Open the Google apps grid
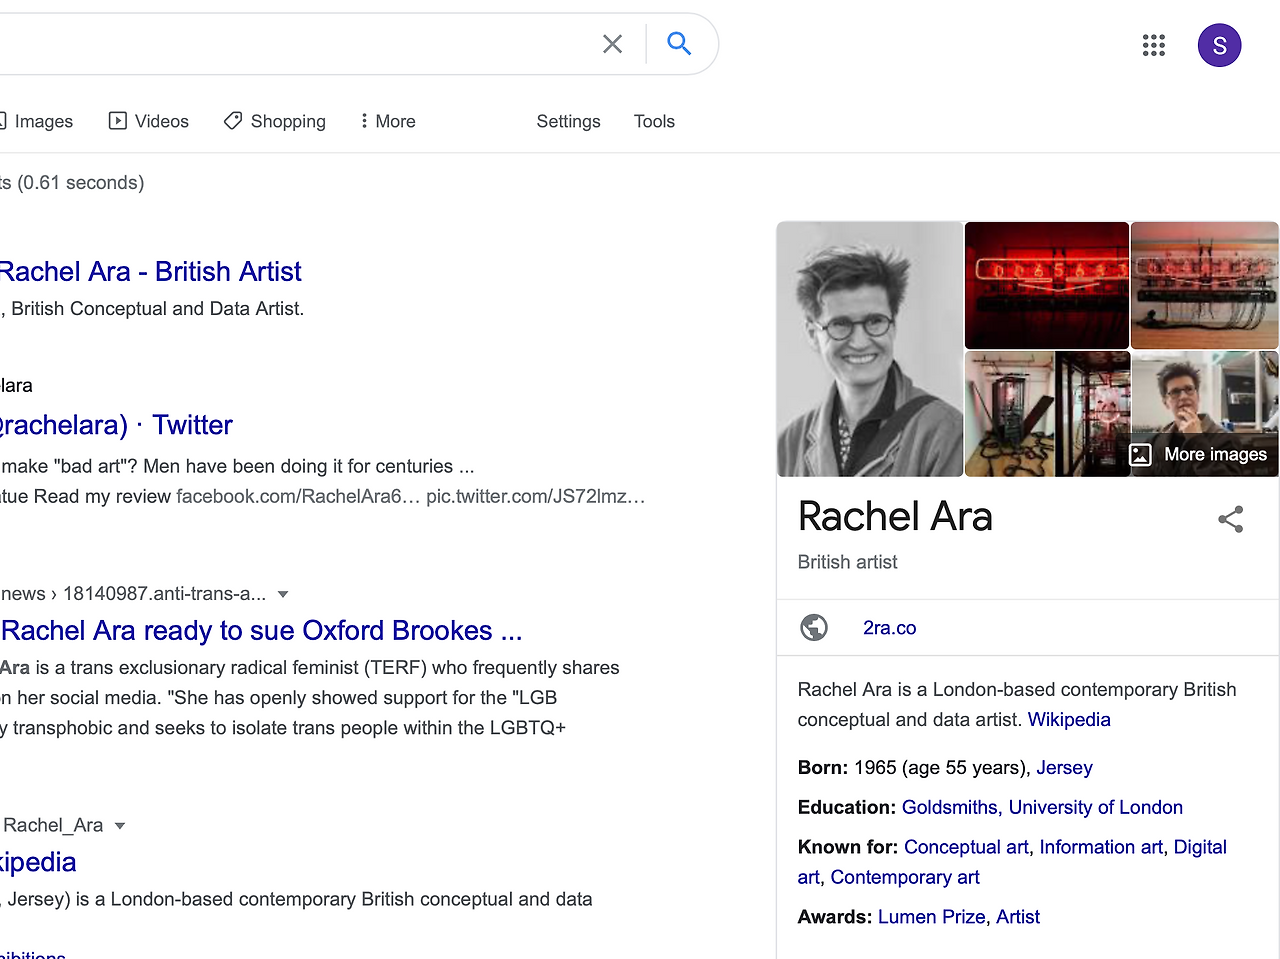1280x959 pixels. pos(1154,45)
